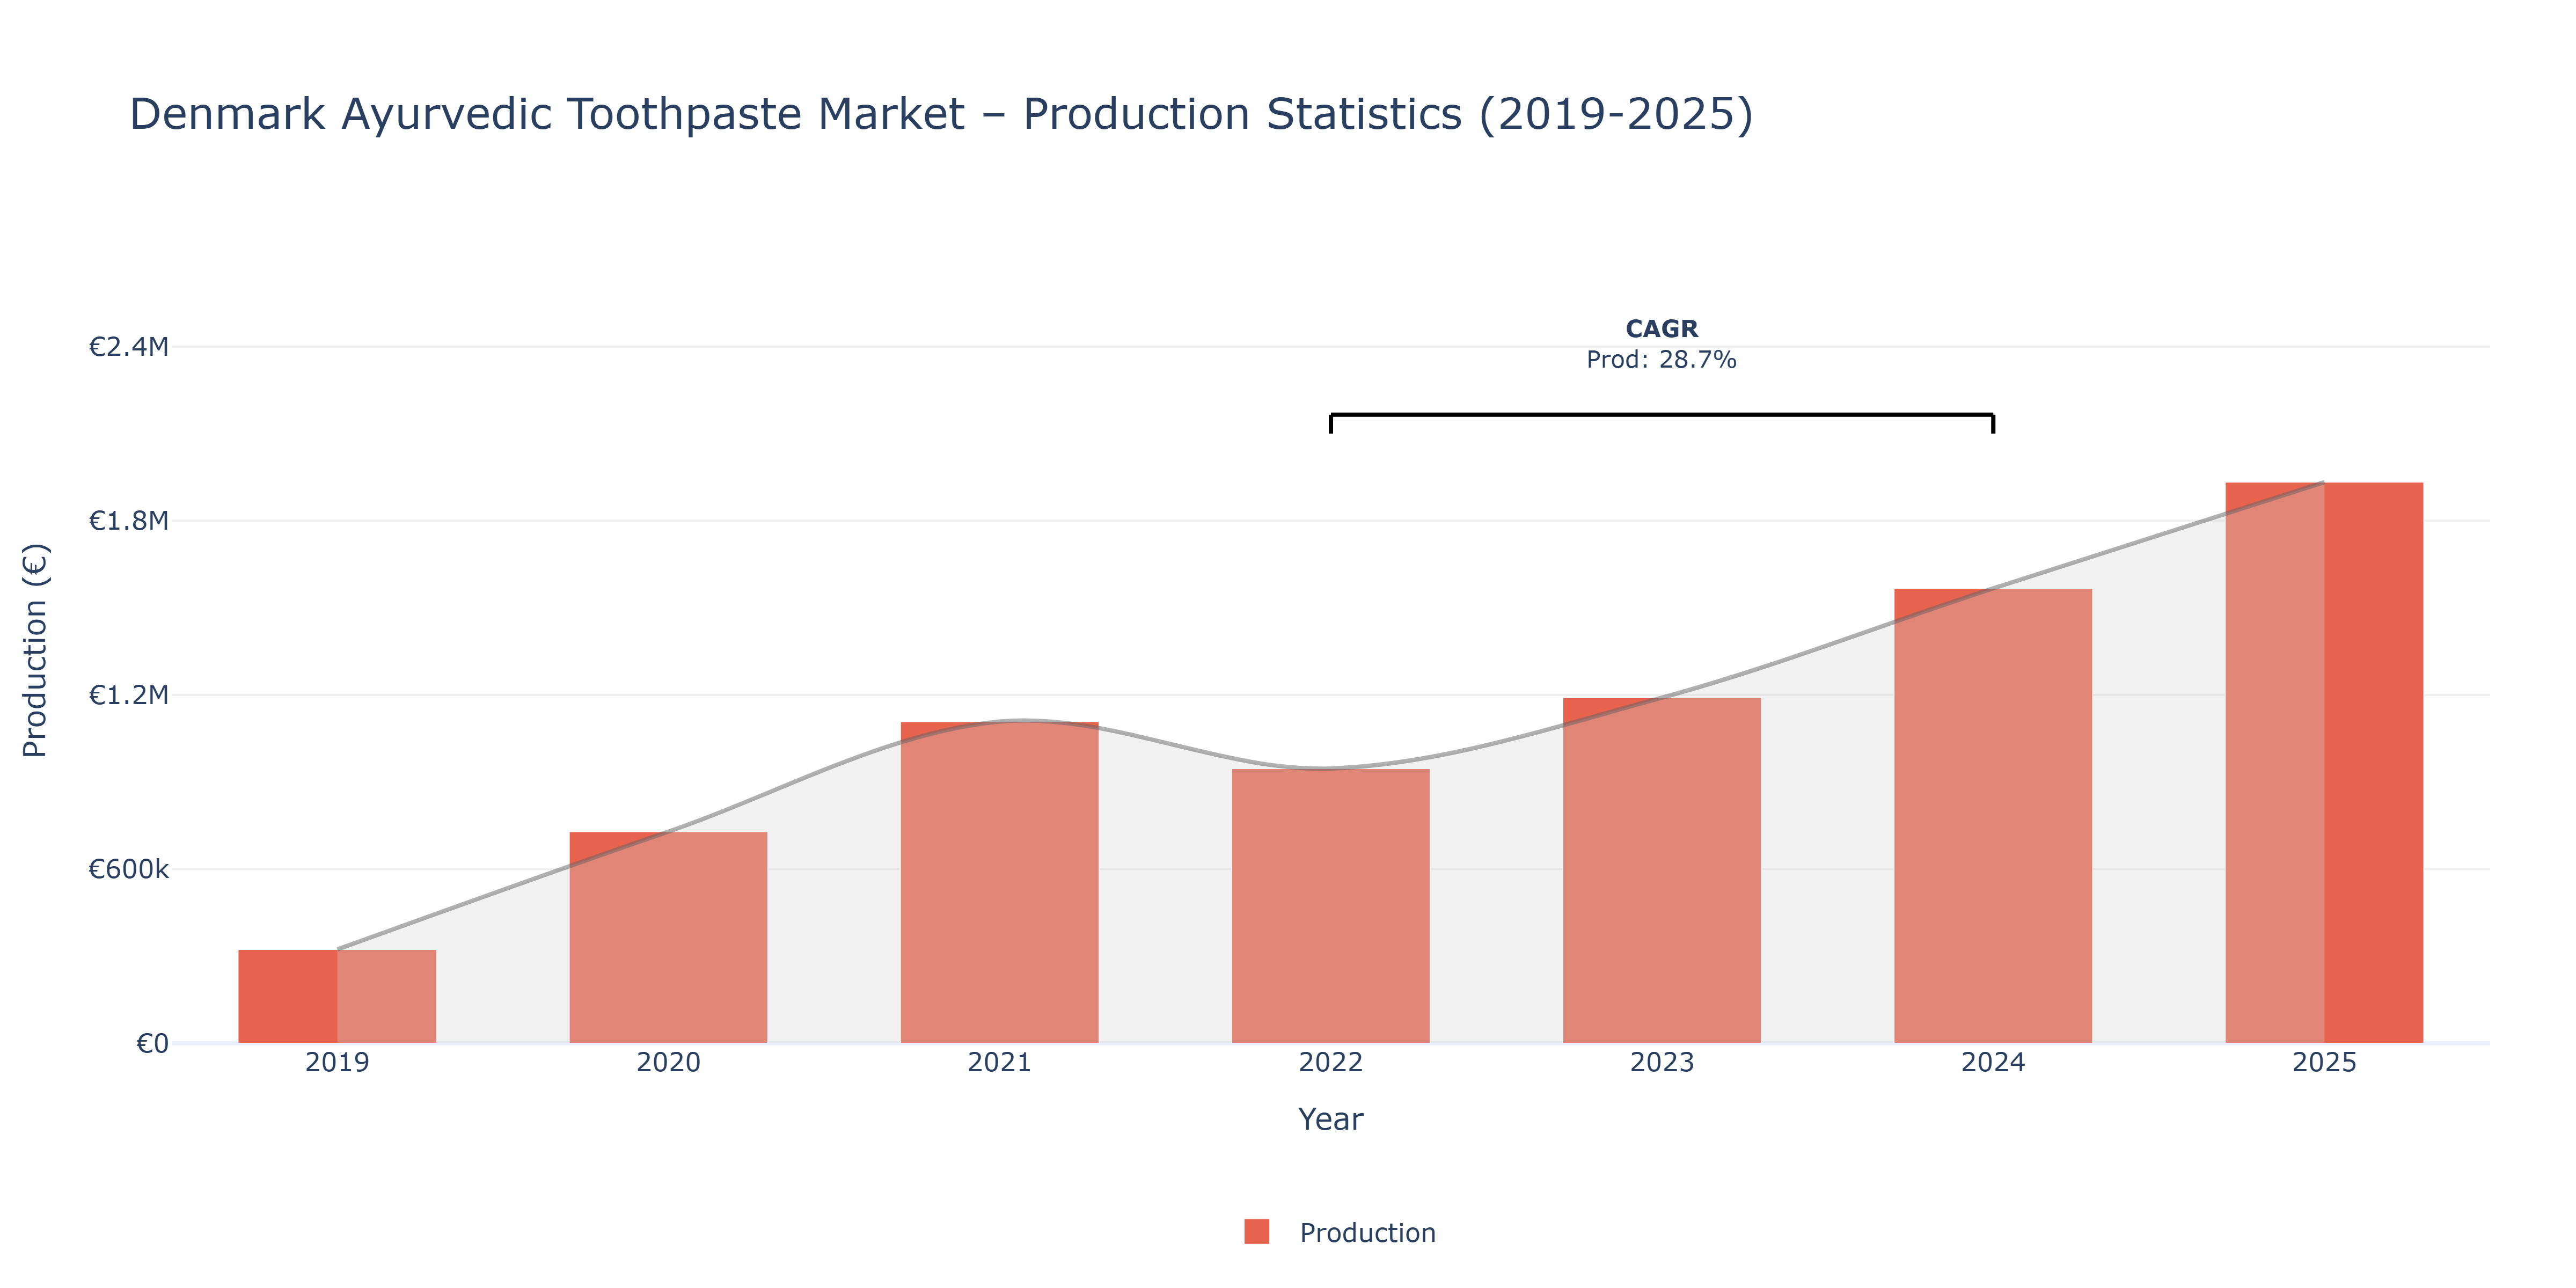Click the 2021 x-axis label
This screenshot has height=1288, width=2576.
(x=999, y=1062)
